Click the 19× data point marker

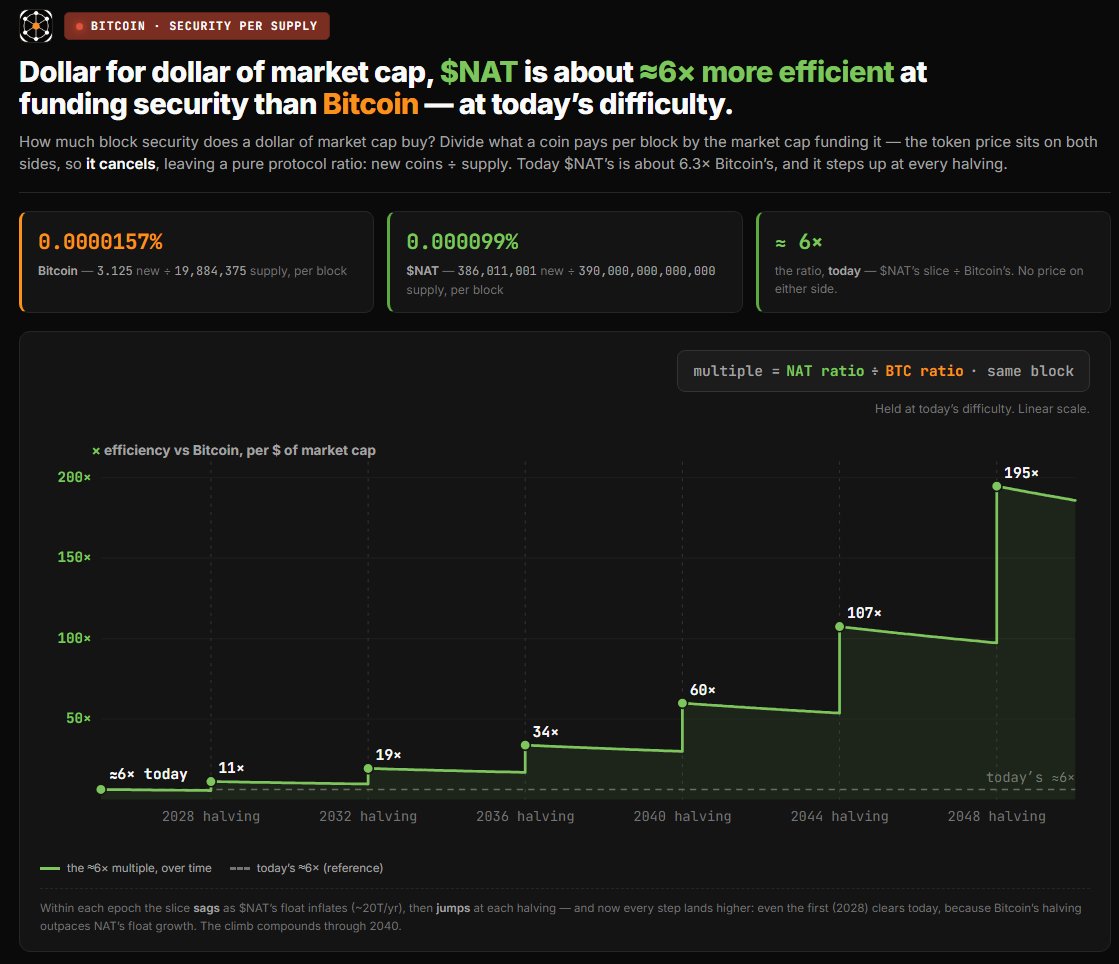368,768
